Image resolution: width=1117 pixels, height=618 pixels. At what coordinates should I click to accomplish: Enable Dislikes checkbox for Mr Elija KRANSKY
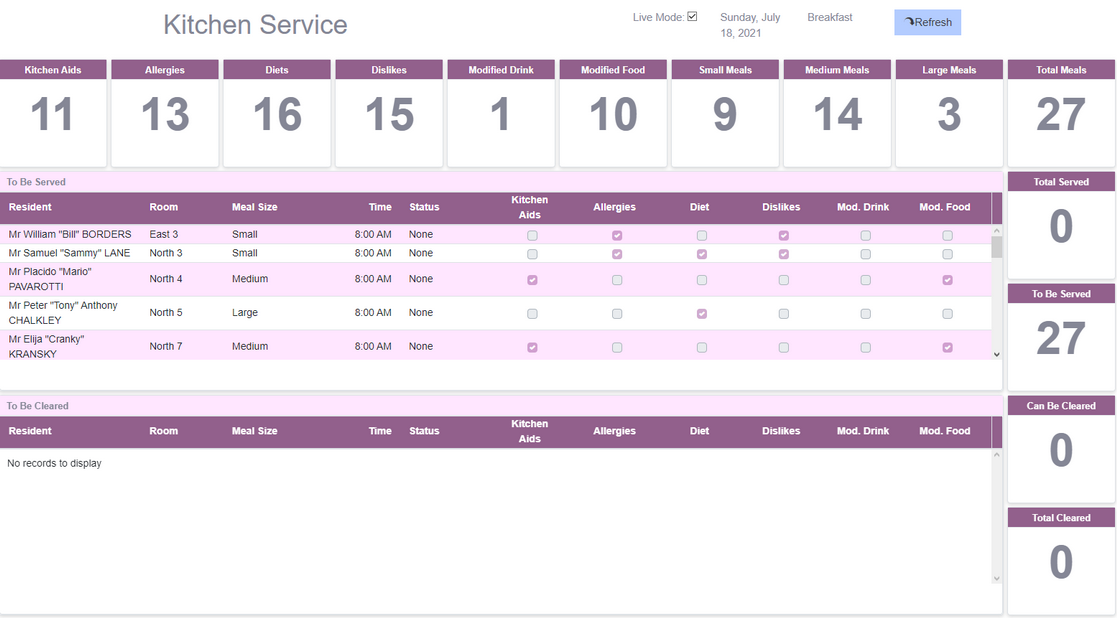[783, 346]
